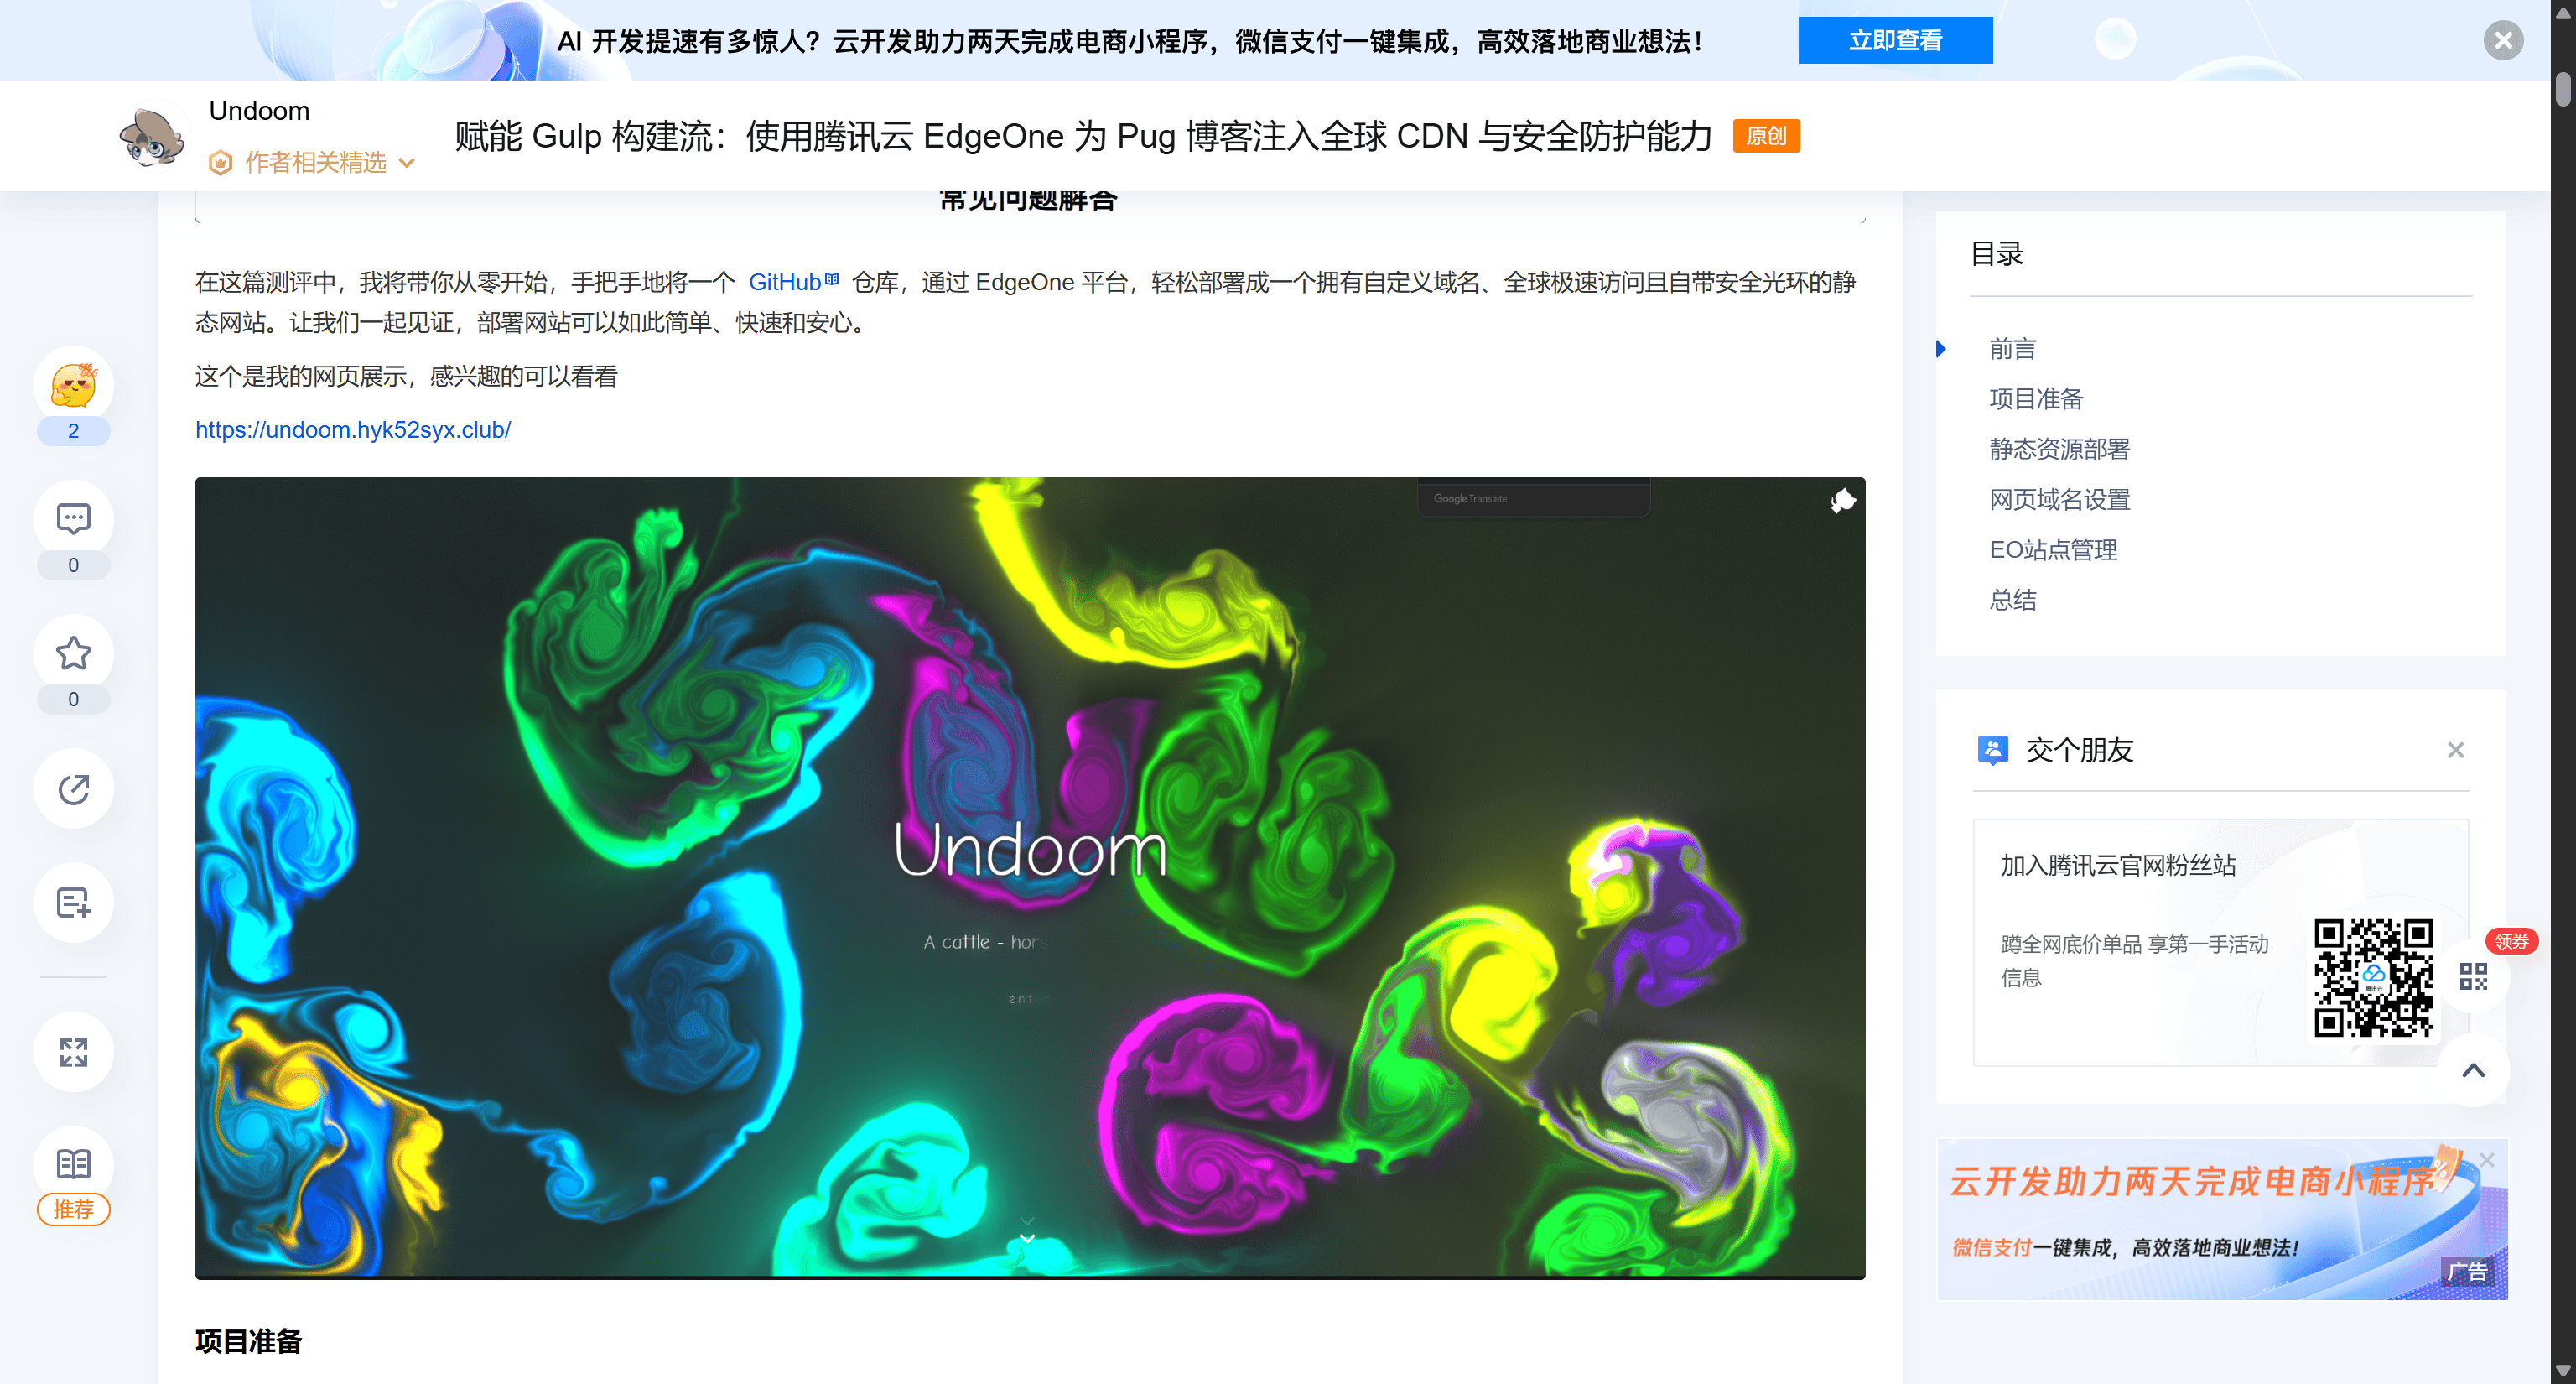Click the share arrow icon
2576x1384 pixels.
(73, 789)
